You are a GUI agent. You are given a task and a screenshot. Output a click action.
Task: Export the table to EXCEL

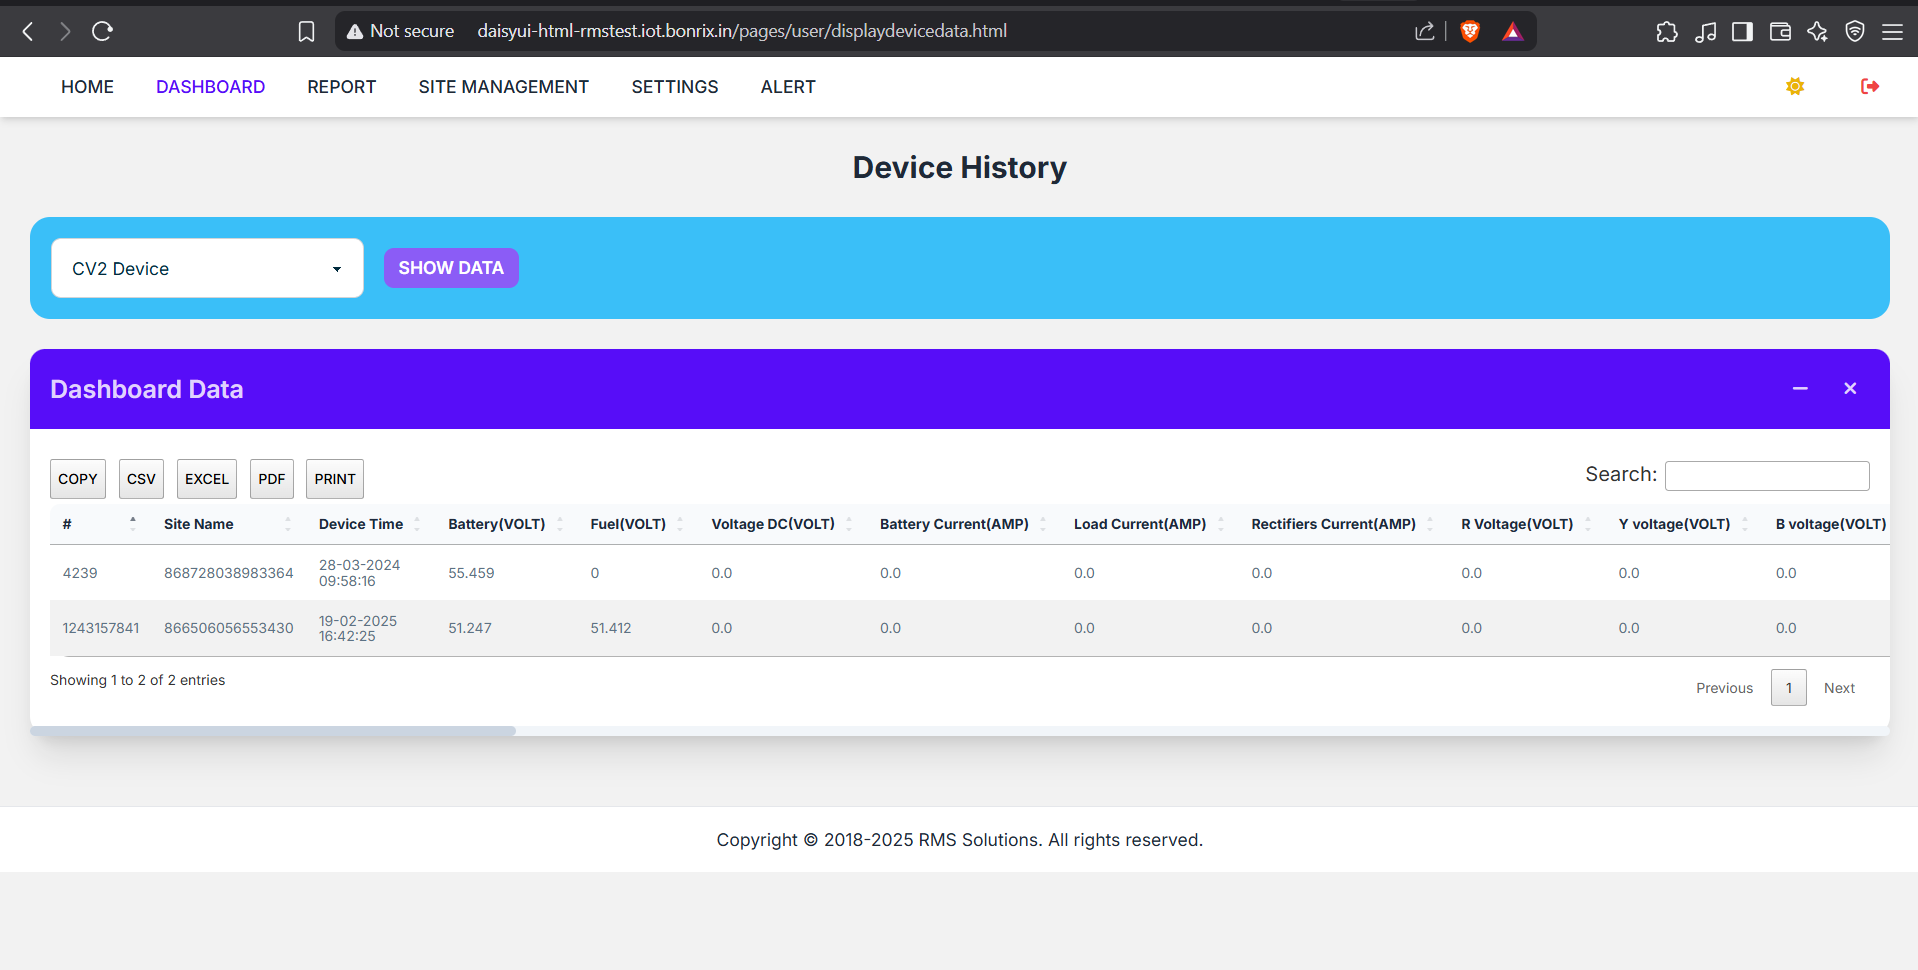206,479
